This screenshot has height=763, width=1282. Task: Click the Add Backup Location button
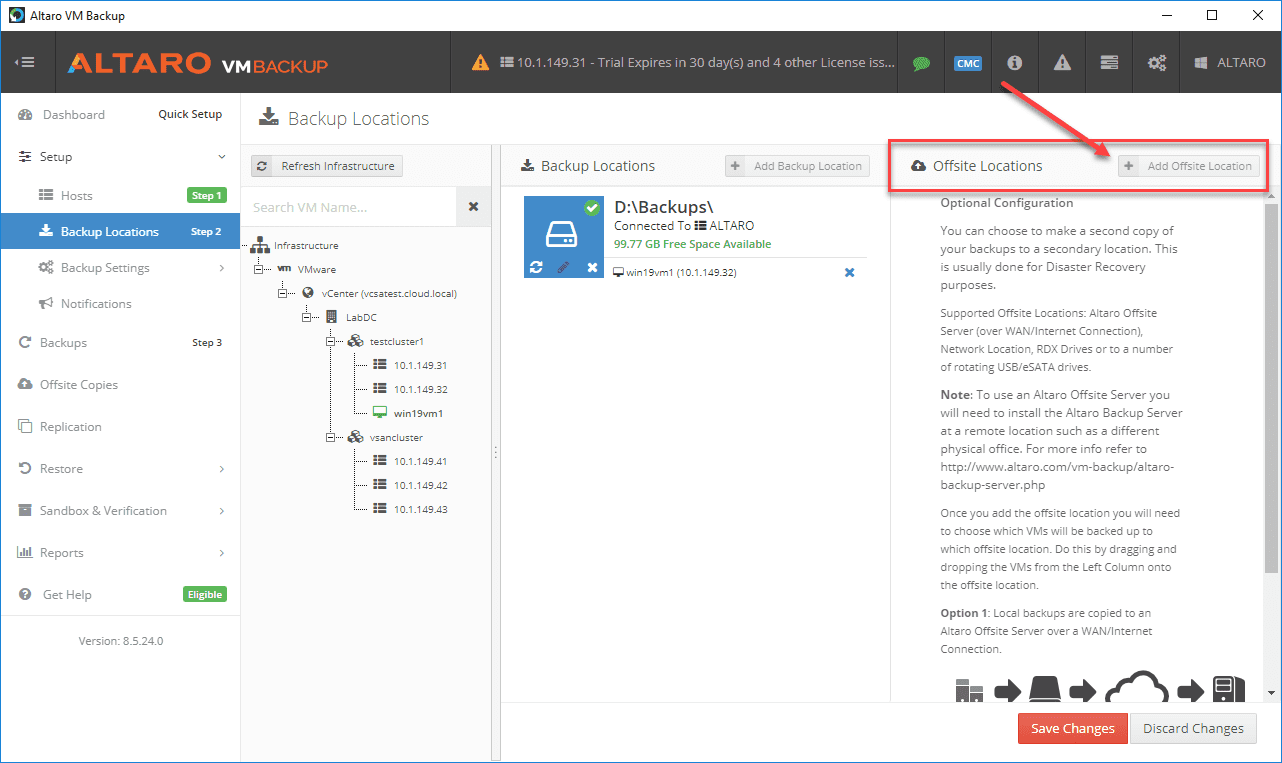[797, 166]
